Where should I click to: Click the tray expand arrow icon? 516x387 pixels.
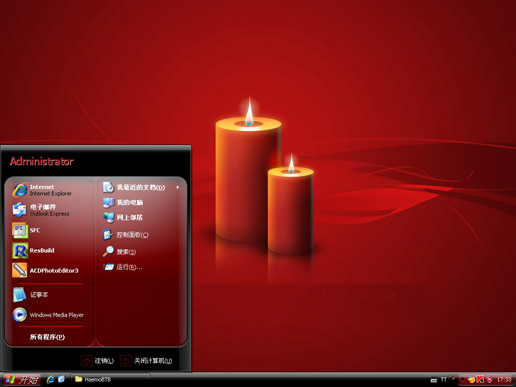(x=462, y=379)
